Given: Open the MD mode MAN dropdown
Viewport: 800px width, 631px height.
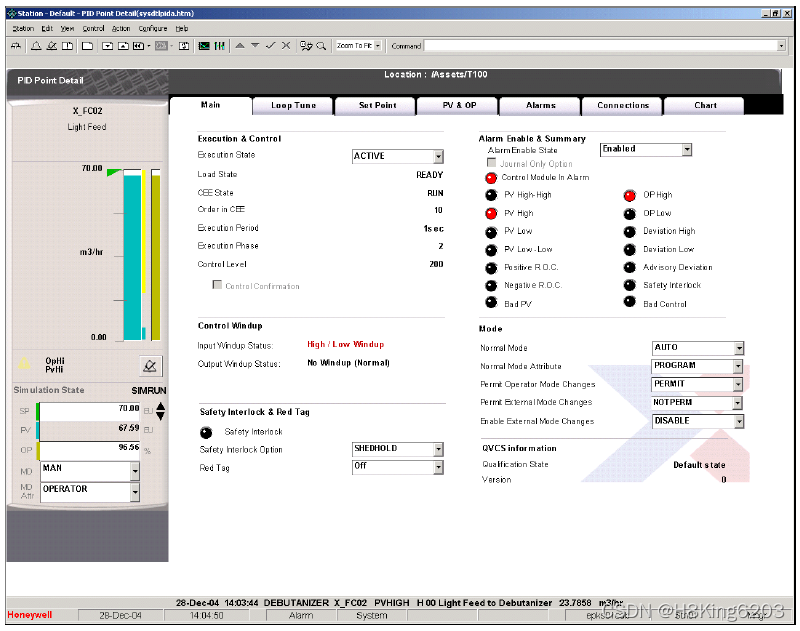Looking at the screenshot, I should coord(90,471).
